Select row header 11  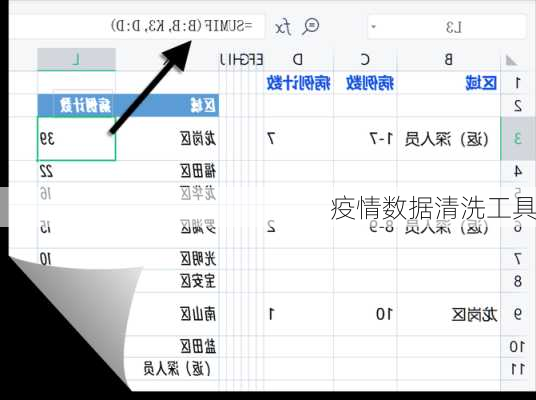point(518,369)
